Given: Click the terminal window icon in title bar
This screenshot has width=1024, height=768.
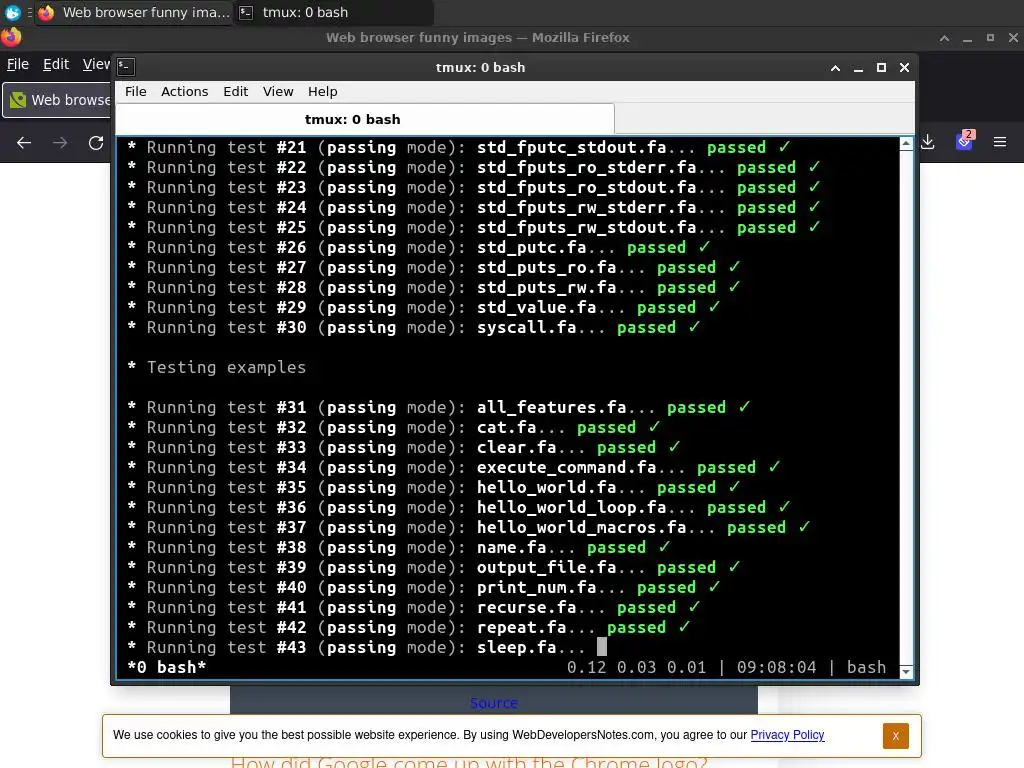Looking at the screenshot, I should 126,67.
